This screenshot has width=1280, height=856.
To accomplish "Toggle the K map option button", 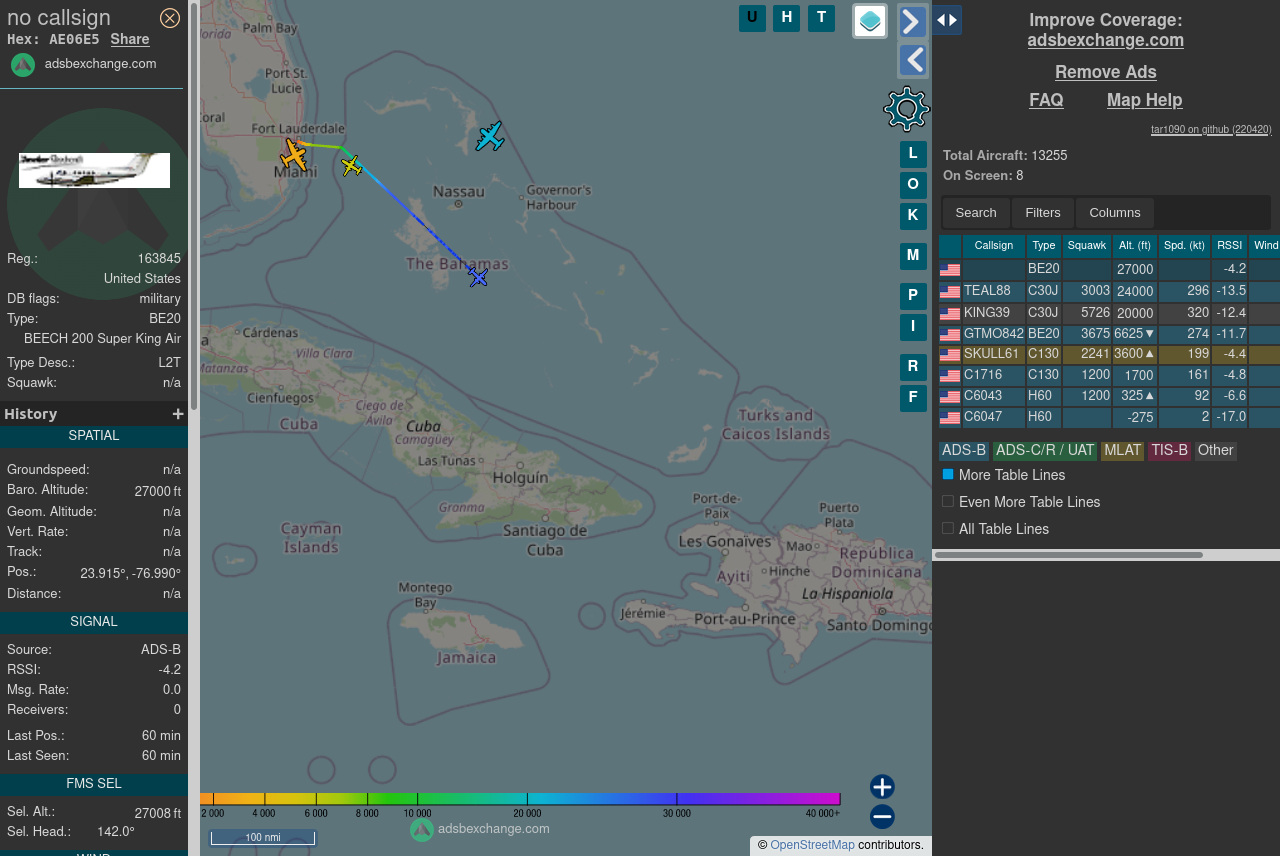I will [913, 215].
